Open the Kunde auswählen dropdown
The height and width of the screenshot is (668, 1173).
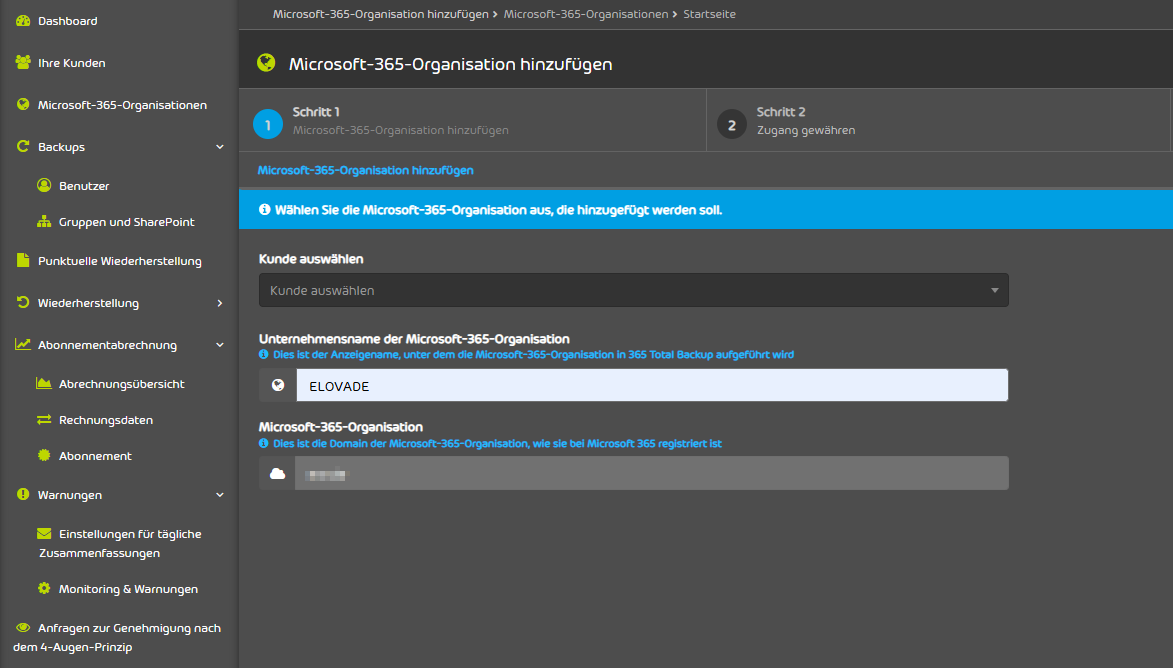click(633, 290)
